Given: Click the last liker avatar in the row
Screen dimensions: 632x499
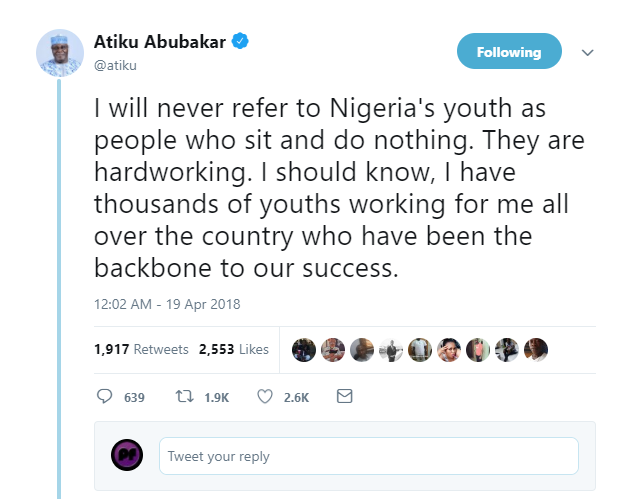Looking at the screenshot, I should tap(536, 349).
